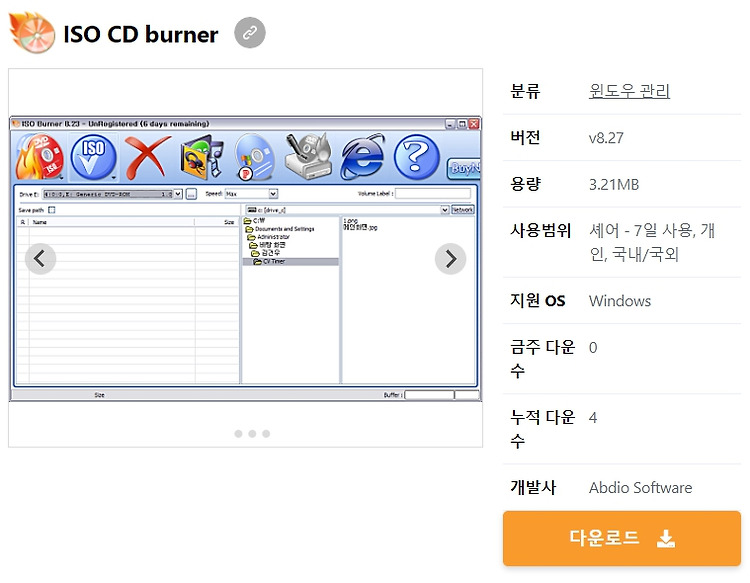
Task: Open the 윈도우 관리 category link
Action: click(629, 90)
